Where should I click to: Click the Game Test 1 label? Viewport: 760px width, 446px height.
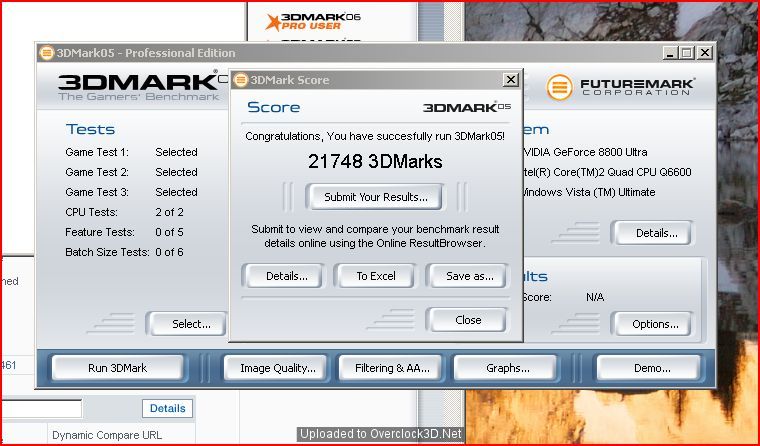coord(97,152)
